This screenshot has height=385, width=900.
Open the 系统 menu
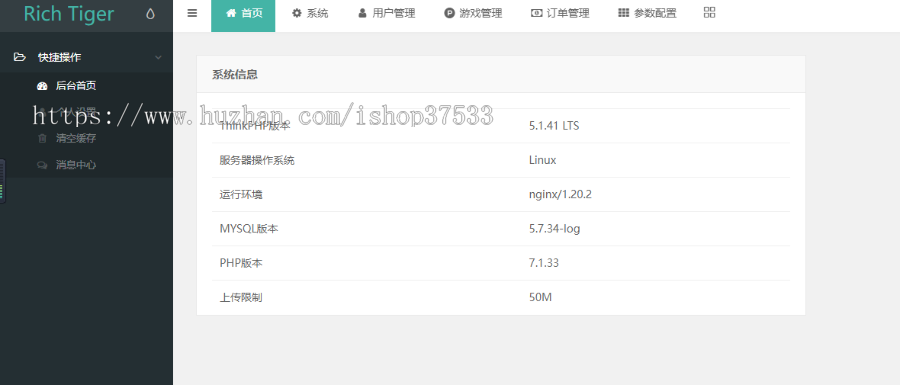(310, 13)
